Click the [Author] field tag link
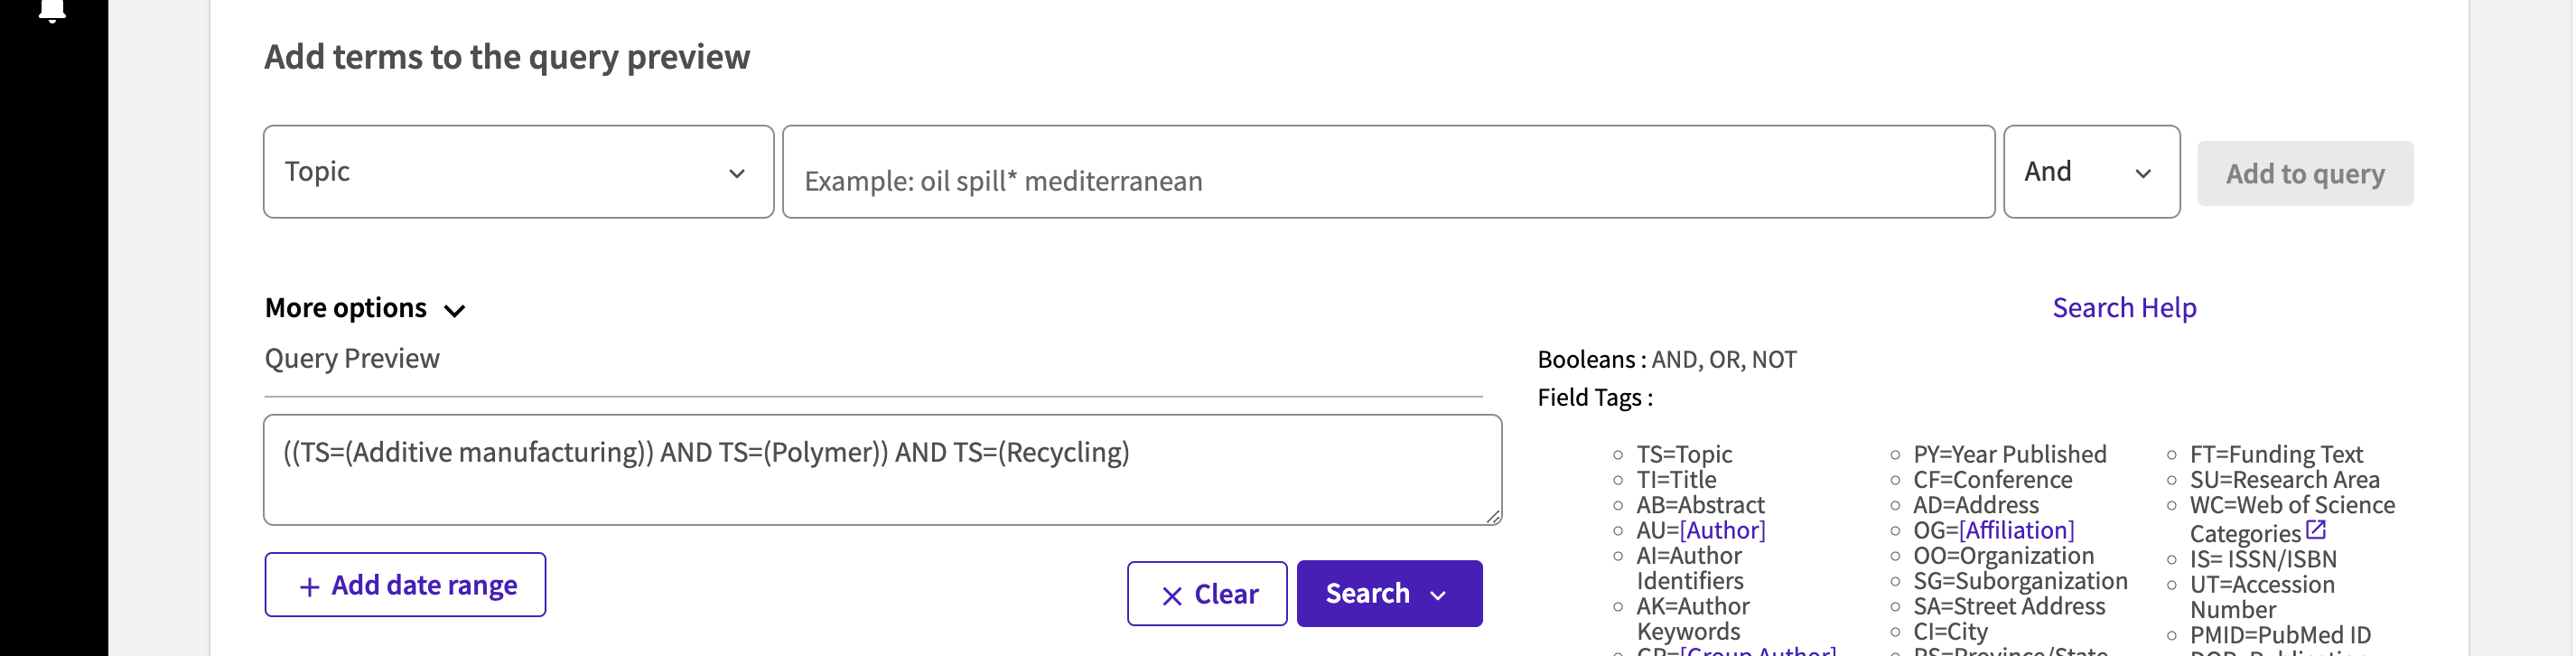 pyautogui.click(x=1722, y=530)
